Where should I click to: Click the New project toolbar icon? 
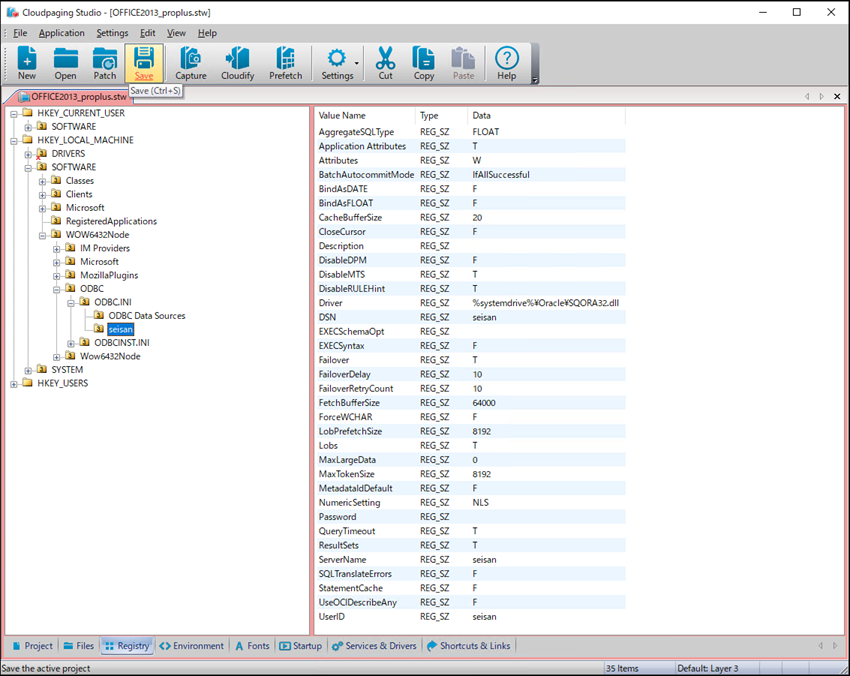coord(27,62)
